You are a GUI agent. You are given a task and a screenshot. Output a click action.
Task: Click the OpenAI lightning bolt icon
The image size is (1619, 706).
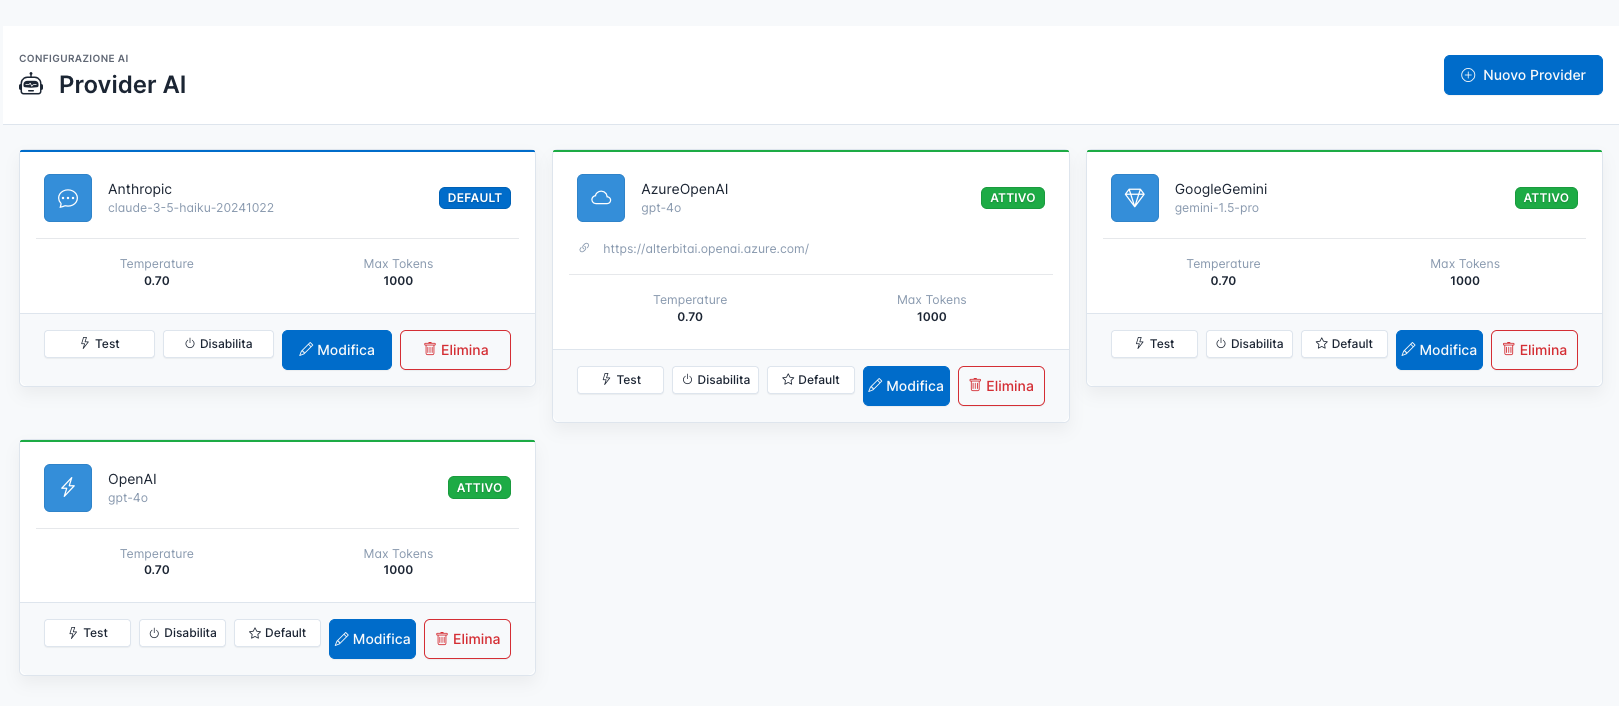pyautogui.click(x=68, y=488)
